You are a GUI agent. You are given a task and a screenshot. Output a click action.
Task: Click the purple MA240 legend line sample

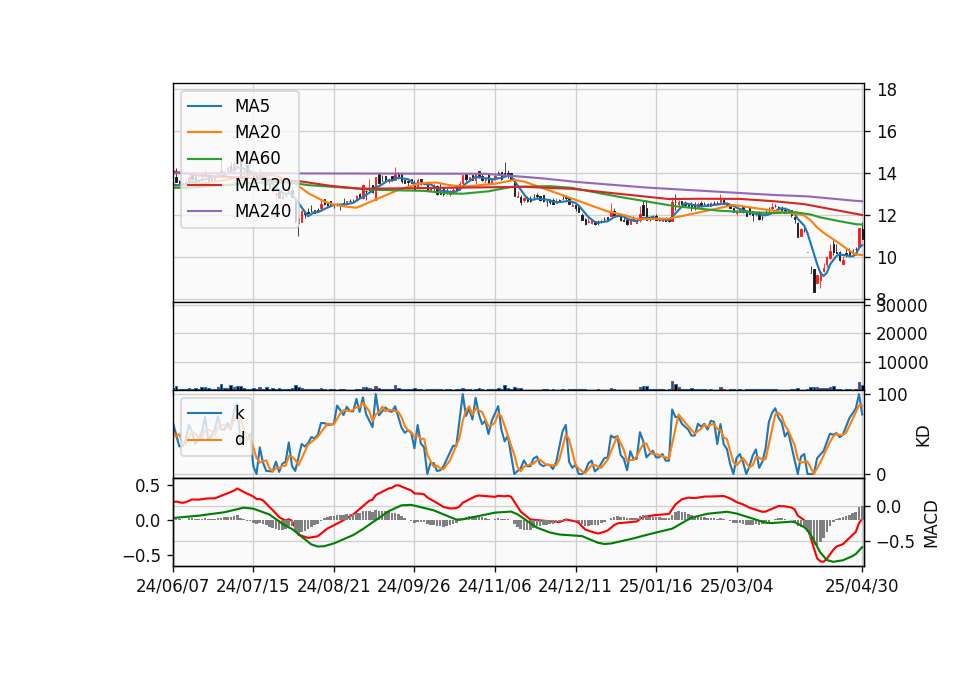click(x=204, y=211)
